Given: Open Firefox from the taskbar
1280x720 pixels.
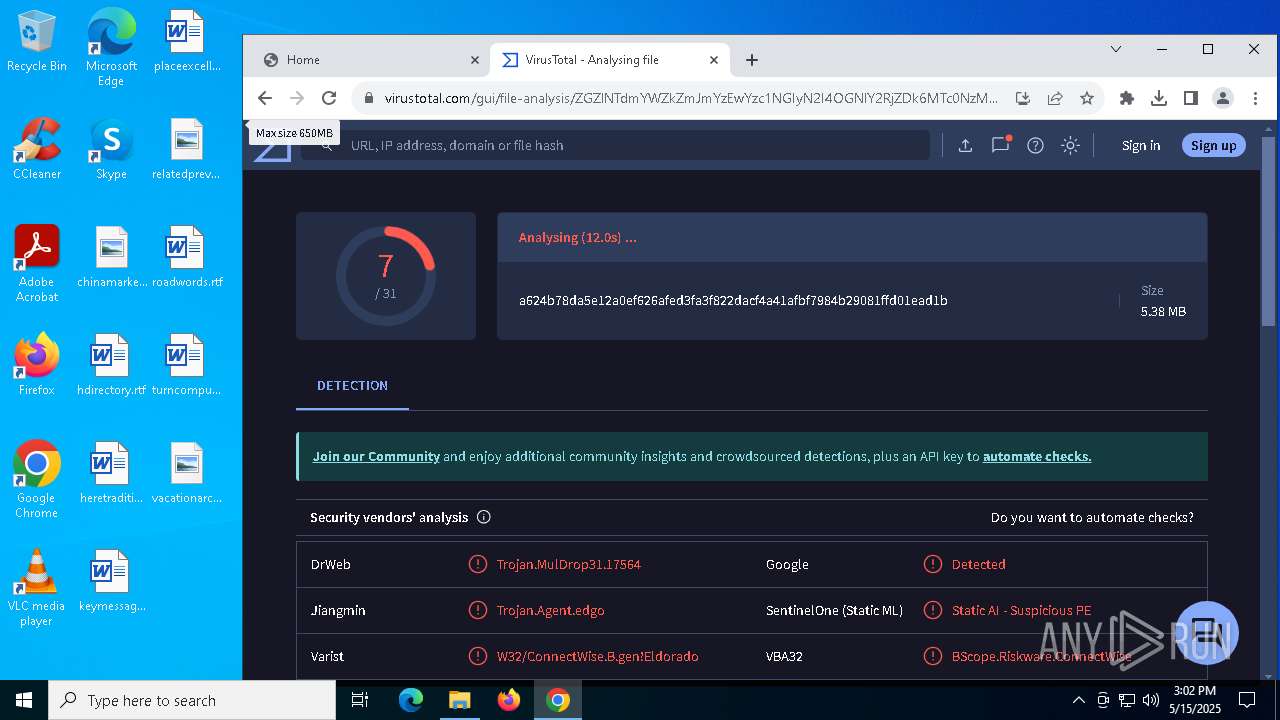Looking at the screenshot, I should coord(509,700).
